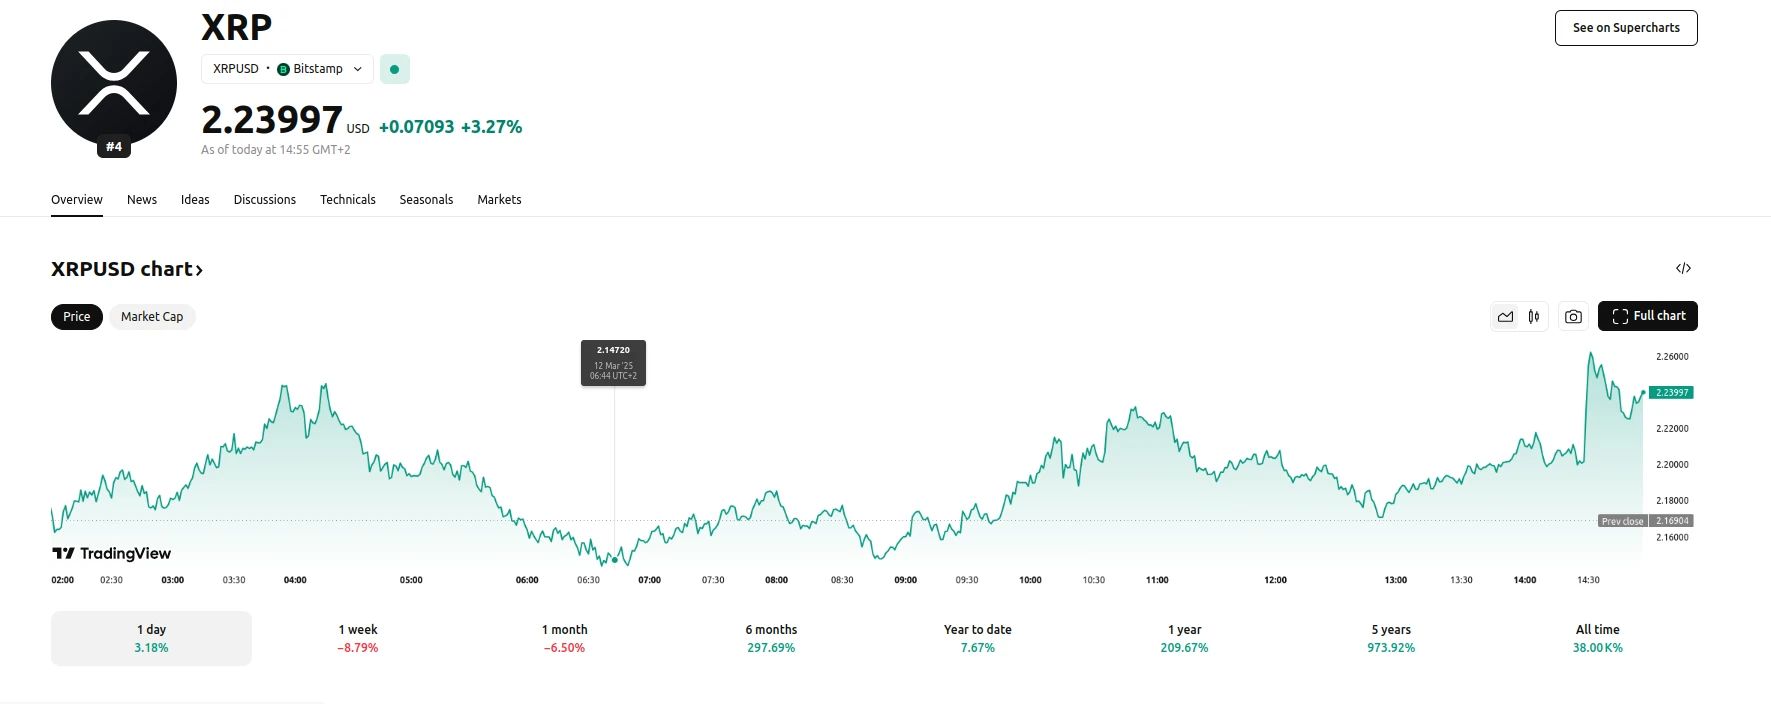Select the Price chart toggle
This screenshot has height=704, width=1771.
[77, 317]
